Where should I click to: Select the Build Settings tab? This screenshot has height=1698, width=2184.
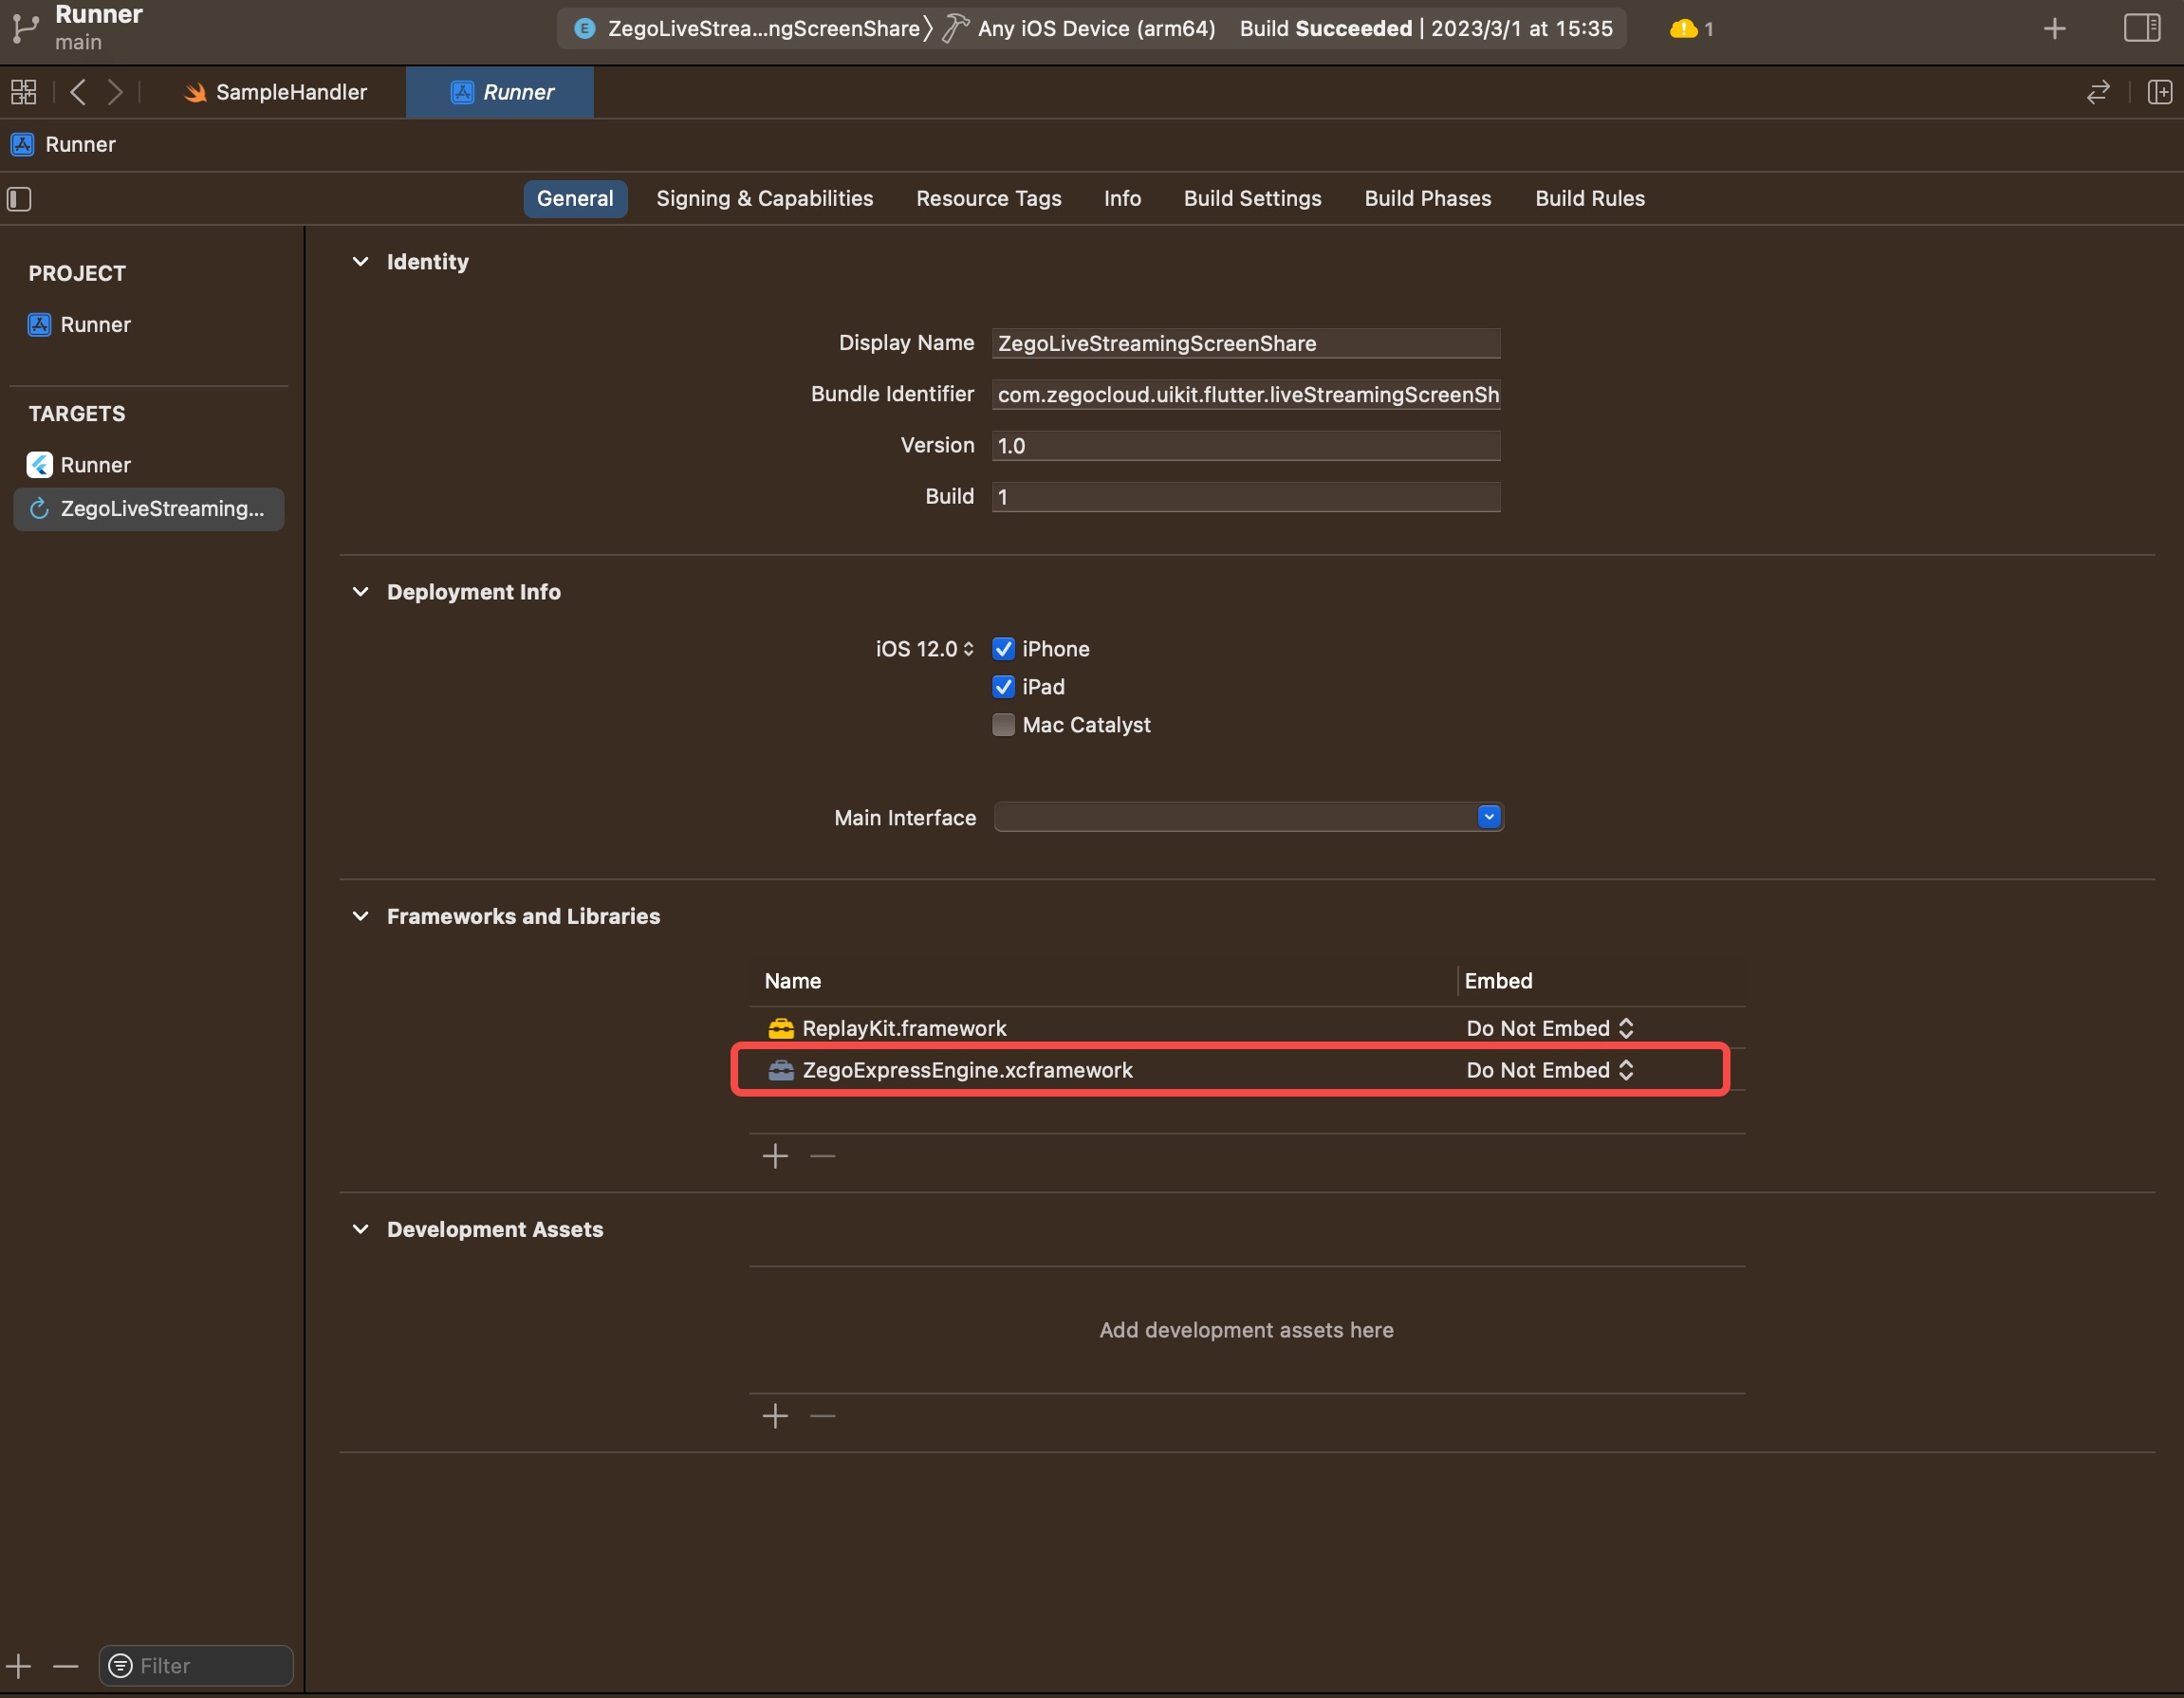tap(1251, 196)
